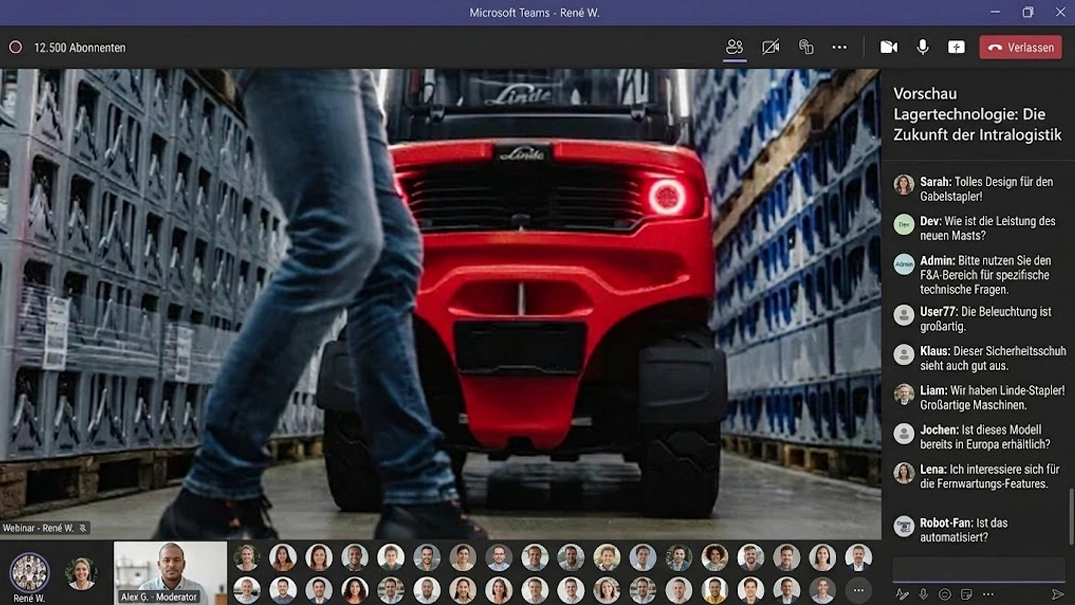Screen dimensions: 1075x605
Task: Show more participants via ellipsis in gallery
Action: coord(858,590)
